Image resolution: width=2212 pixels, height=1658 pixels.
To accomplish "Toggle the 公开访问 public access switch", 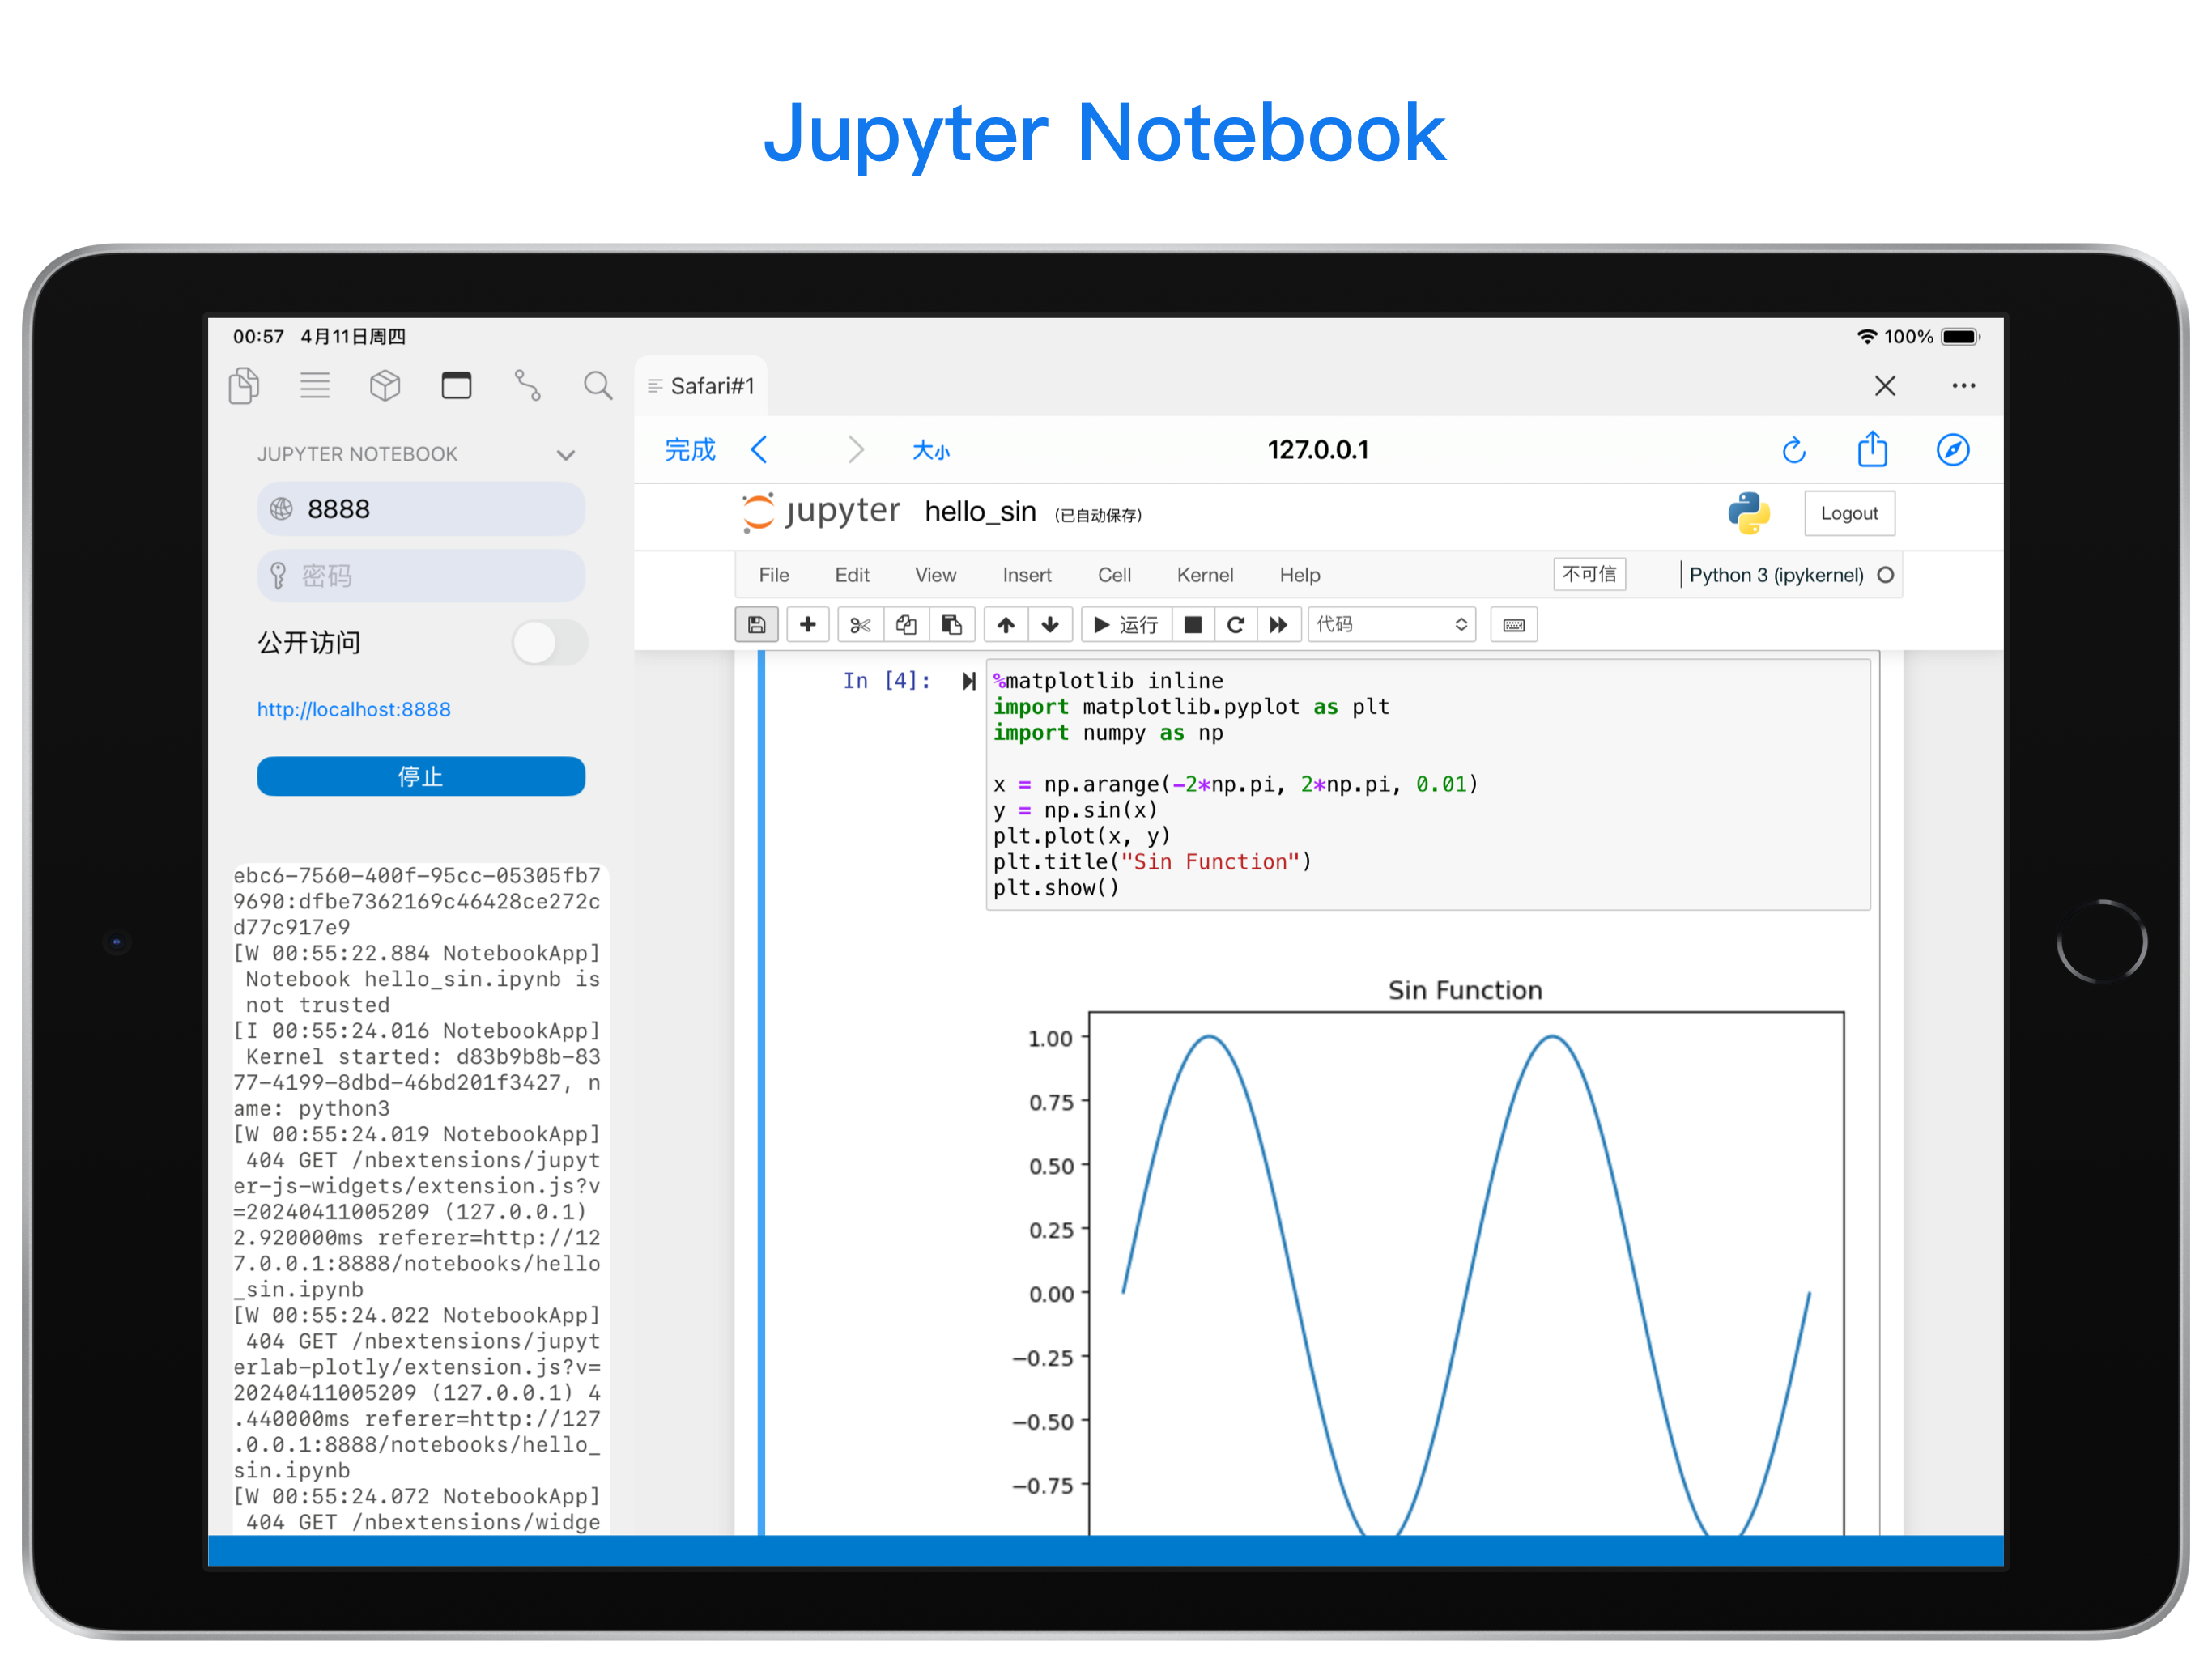I will coord(549,643).
